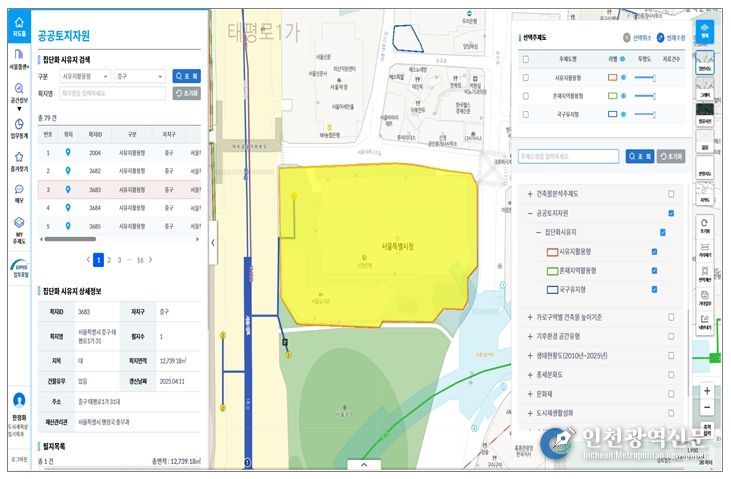
Task: Open the 중구 district dropdown
Action: click(x=139, y=75)
